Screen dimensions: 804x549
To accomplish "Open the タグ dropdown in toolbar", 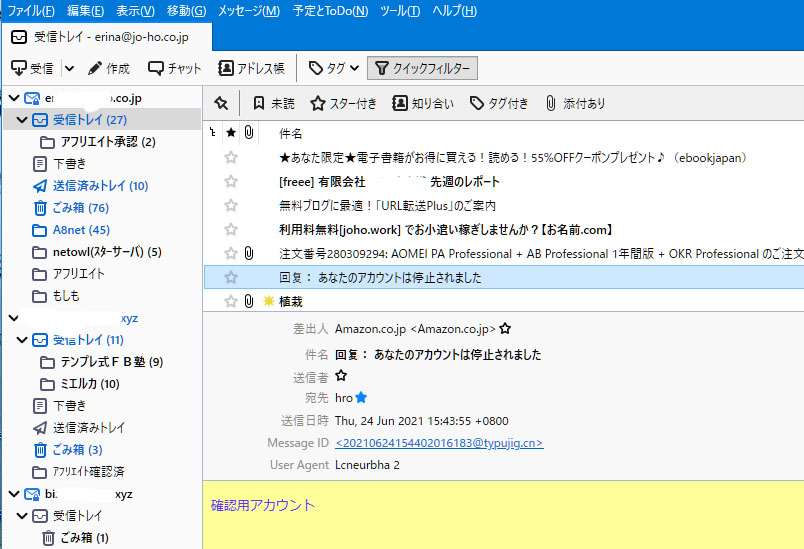I will click(x=334, y=68).
